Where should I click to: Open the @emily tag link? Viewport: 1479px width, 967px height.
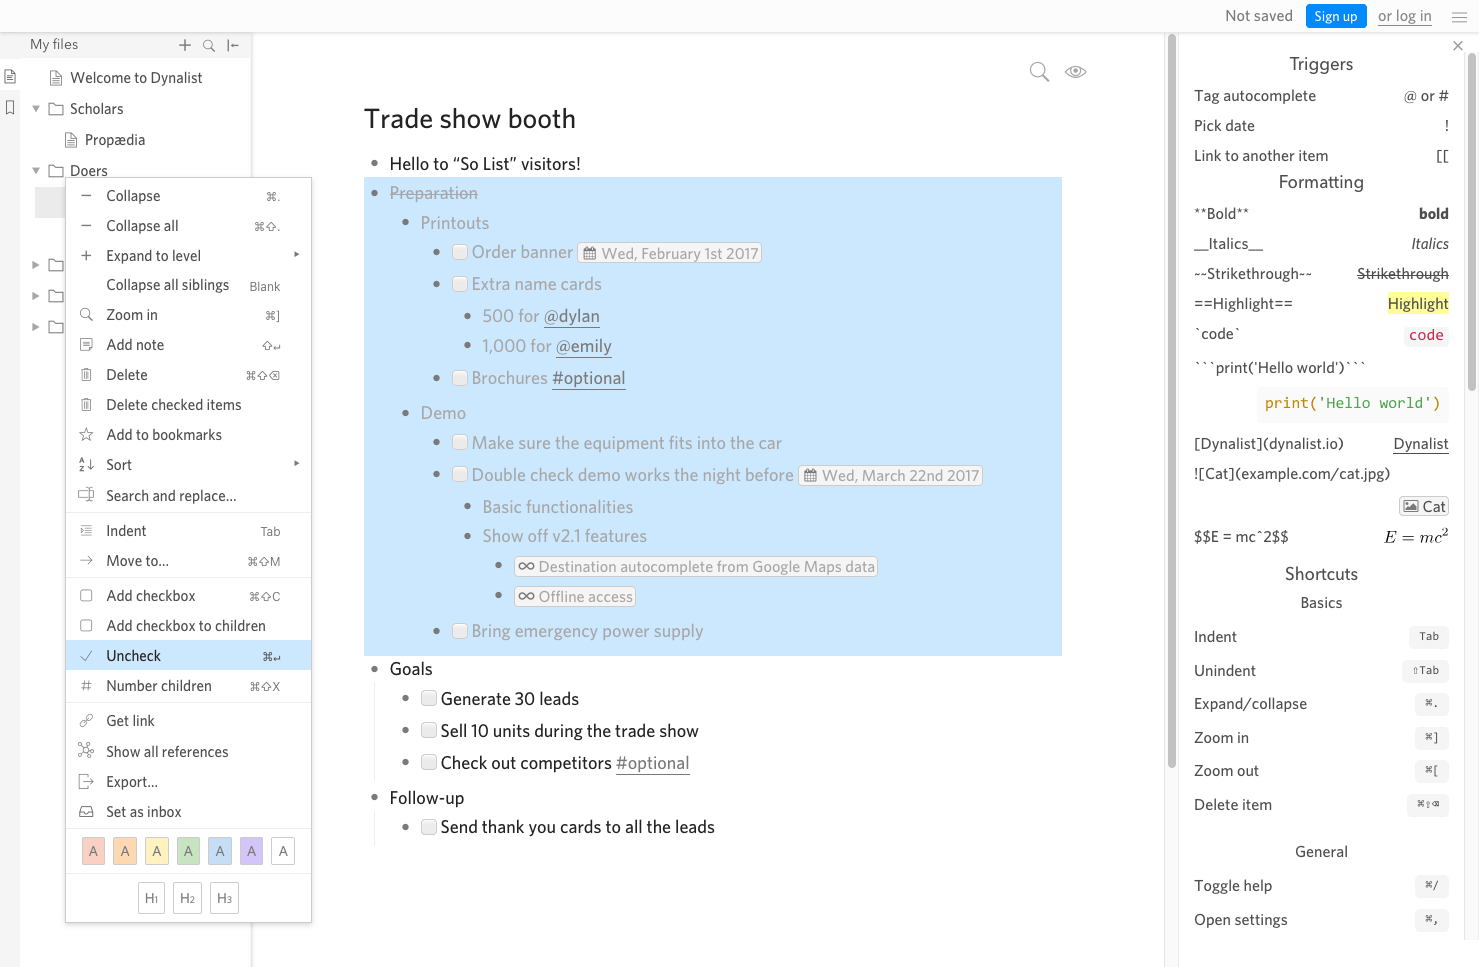pos(584,346)
